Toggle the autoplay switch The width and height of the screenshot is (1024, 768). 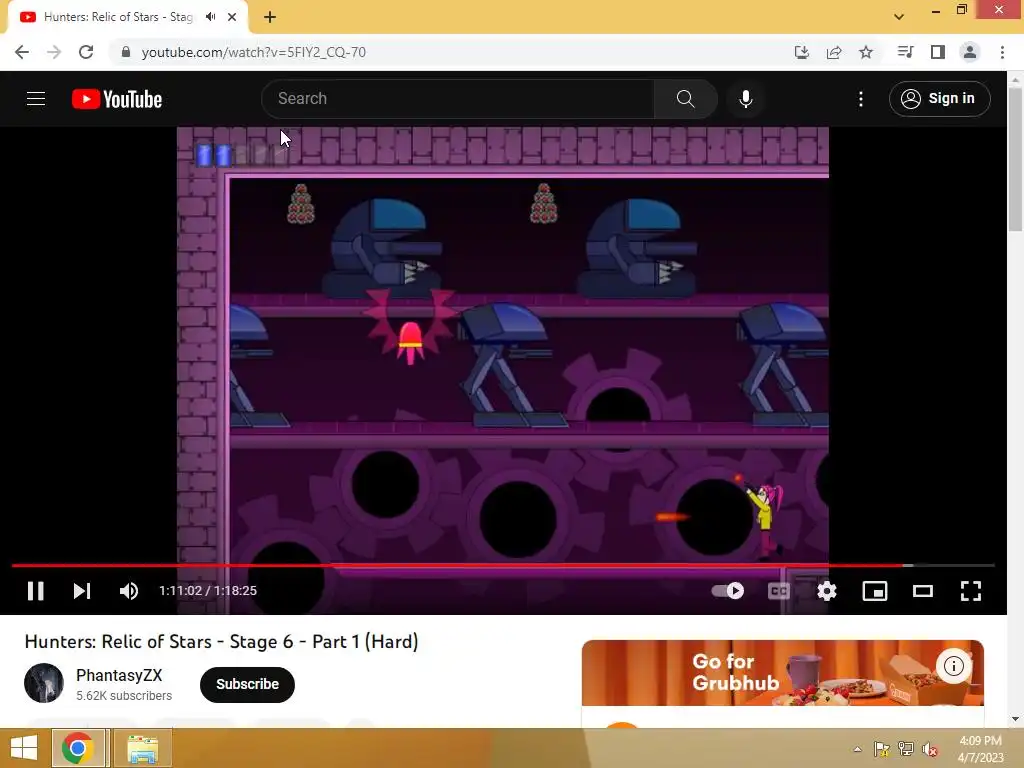(x=728, y=591)
